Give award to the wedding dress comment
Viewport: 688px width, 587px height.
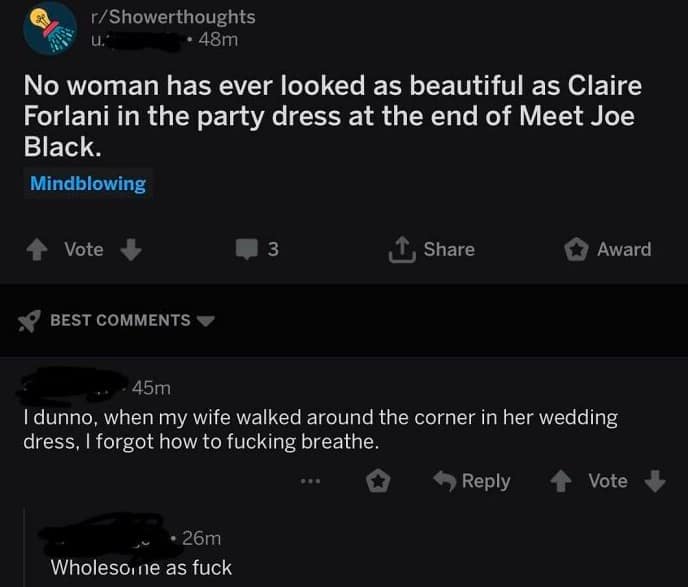pos(377,481)
